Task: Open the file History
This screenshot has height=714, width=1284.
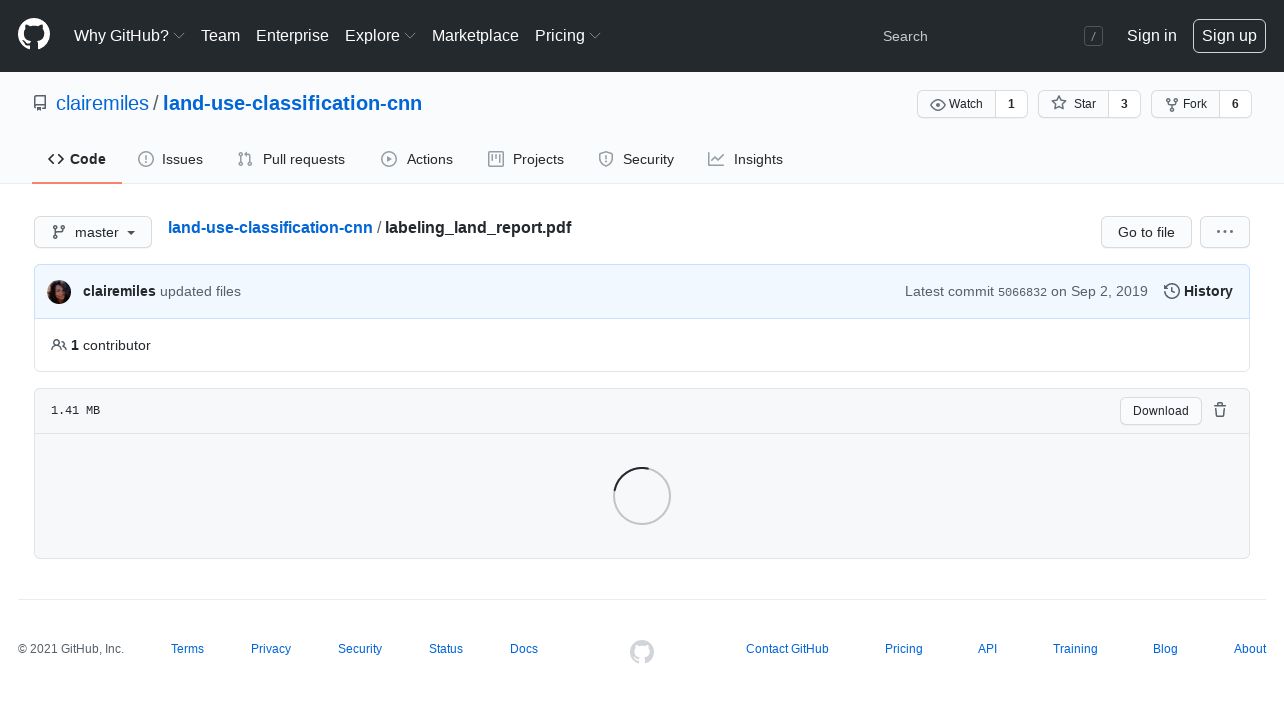Action: (x=1198, y=291)
